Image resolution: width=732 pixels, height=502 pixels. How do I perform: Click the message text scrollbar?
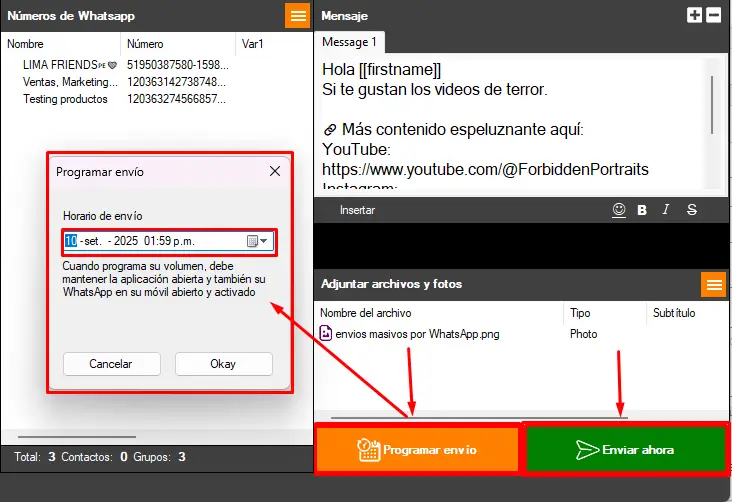pos(712,100)
